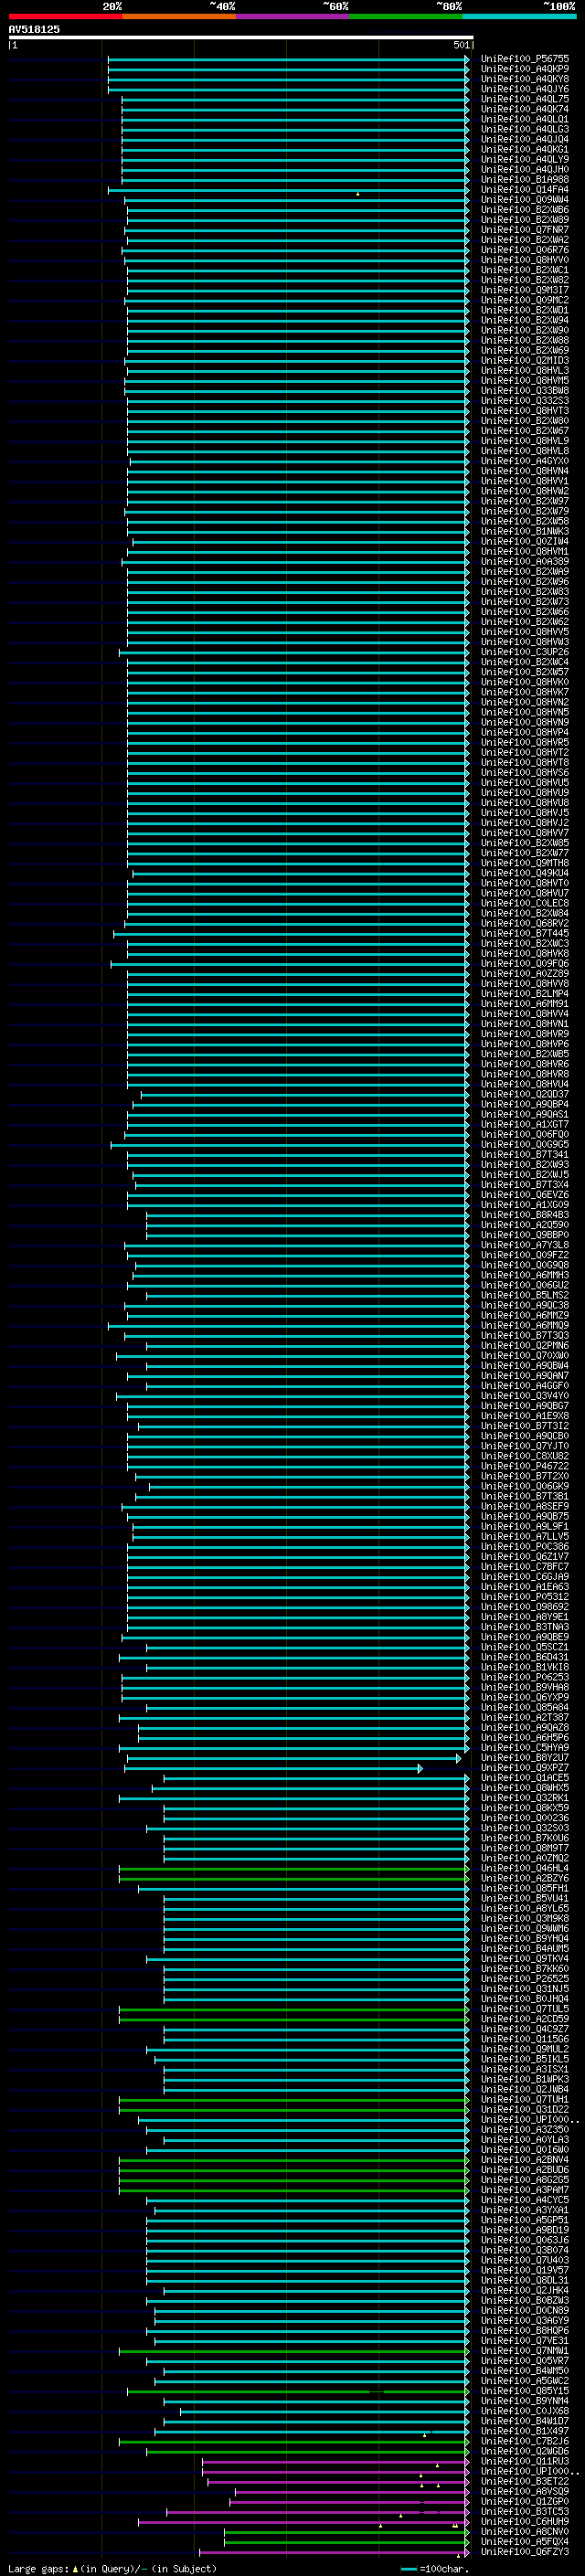Click the purple ~60% identity legend segment
Viewport: 585px width, 2576px height.
click(x=292, y=16)
